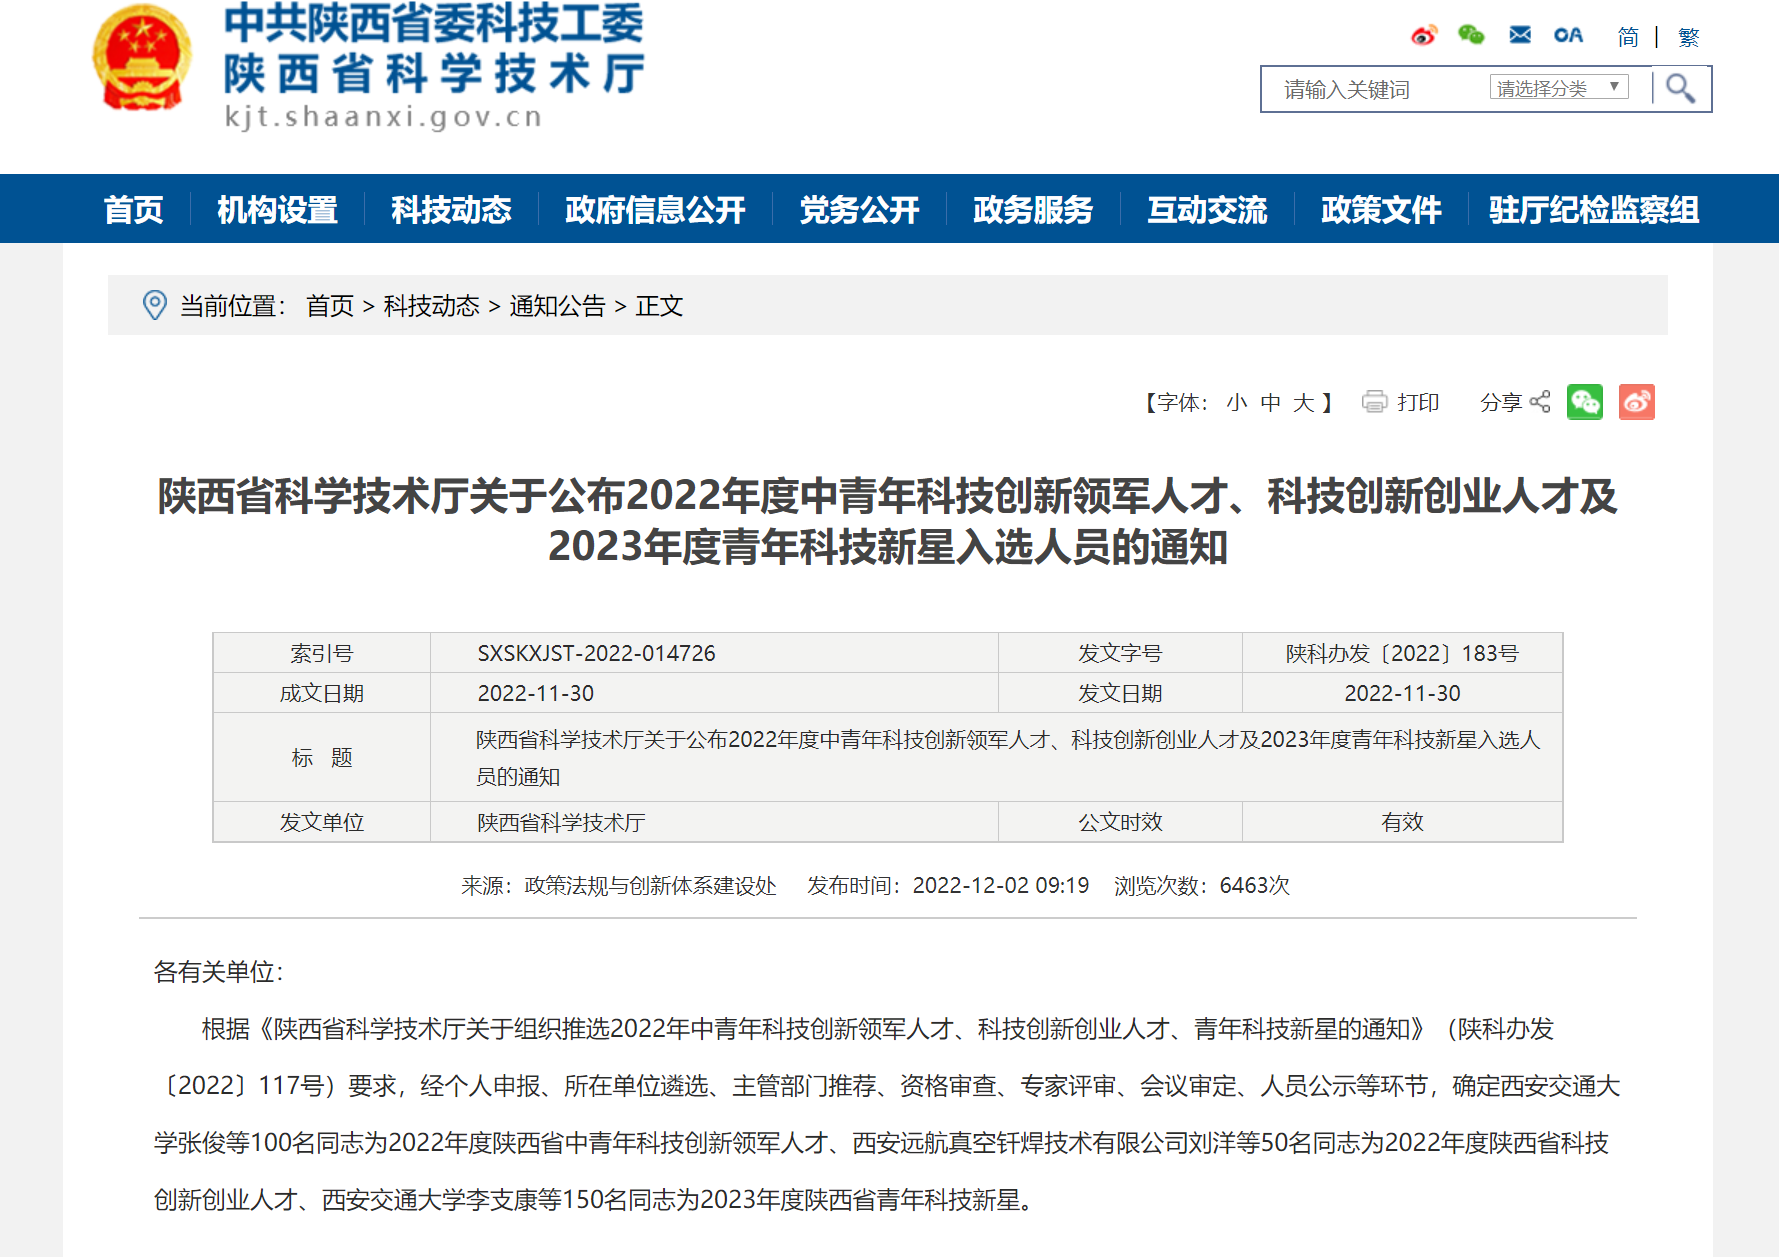Open the 政务服务 nav menu
The width and height of the screenshot is (1779, 1257).
point(1033,209)
